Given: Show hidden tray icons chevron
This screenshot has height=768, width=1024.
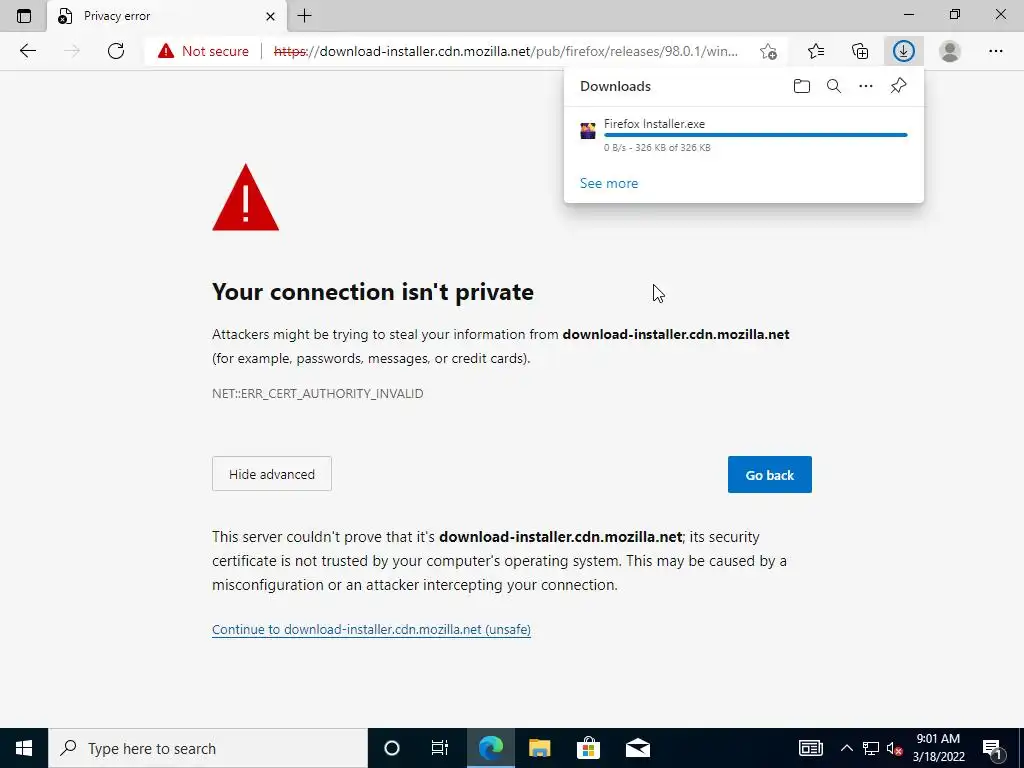Looking at the screenshot, I should [846, 748].
